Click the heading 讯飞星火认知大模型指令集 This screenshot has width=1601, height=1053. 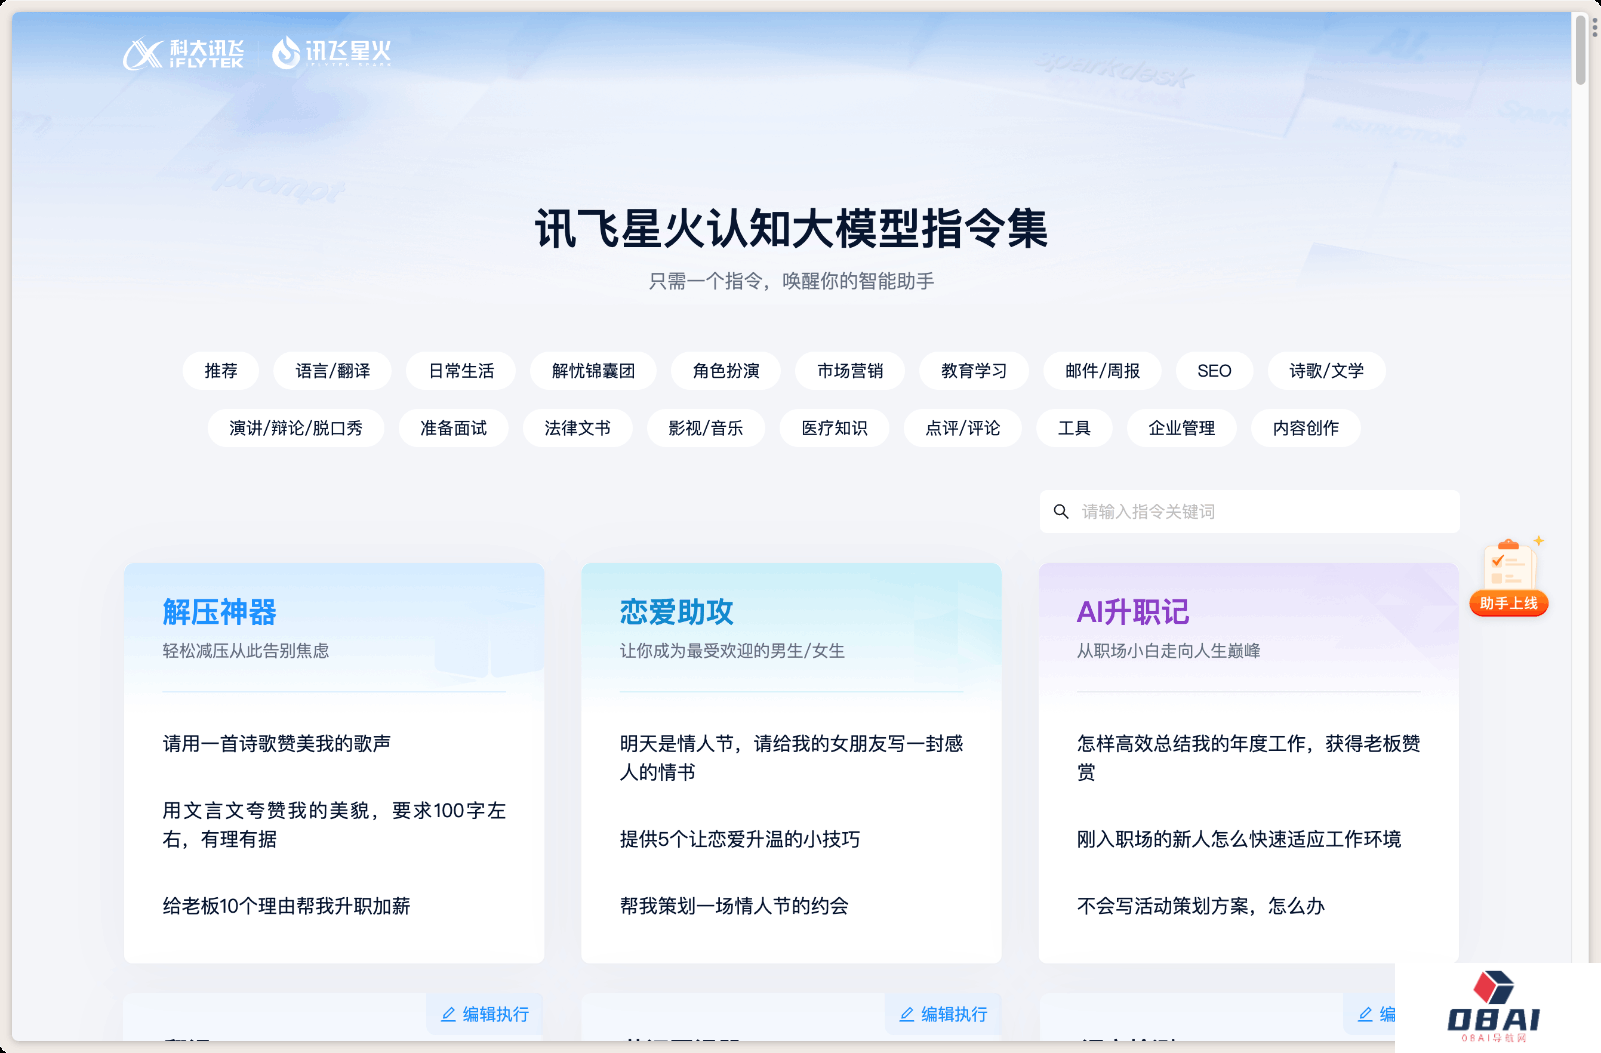[x=791, y=229]
